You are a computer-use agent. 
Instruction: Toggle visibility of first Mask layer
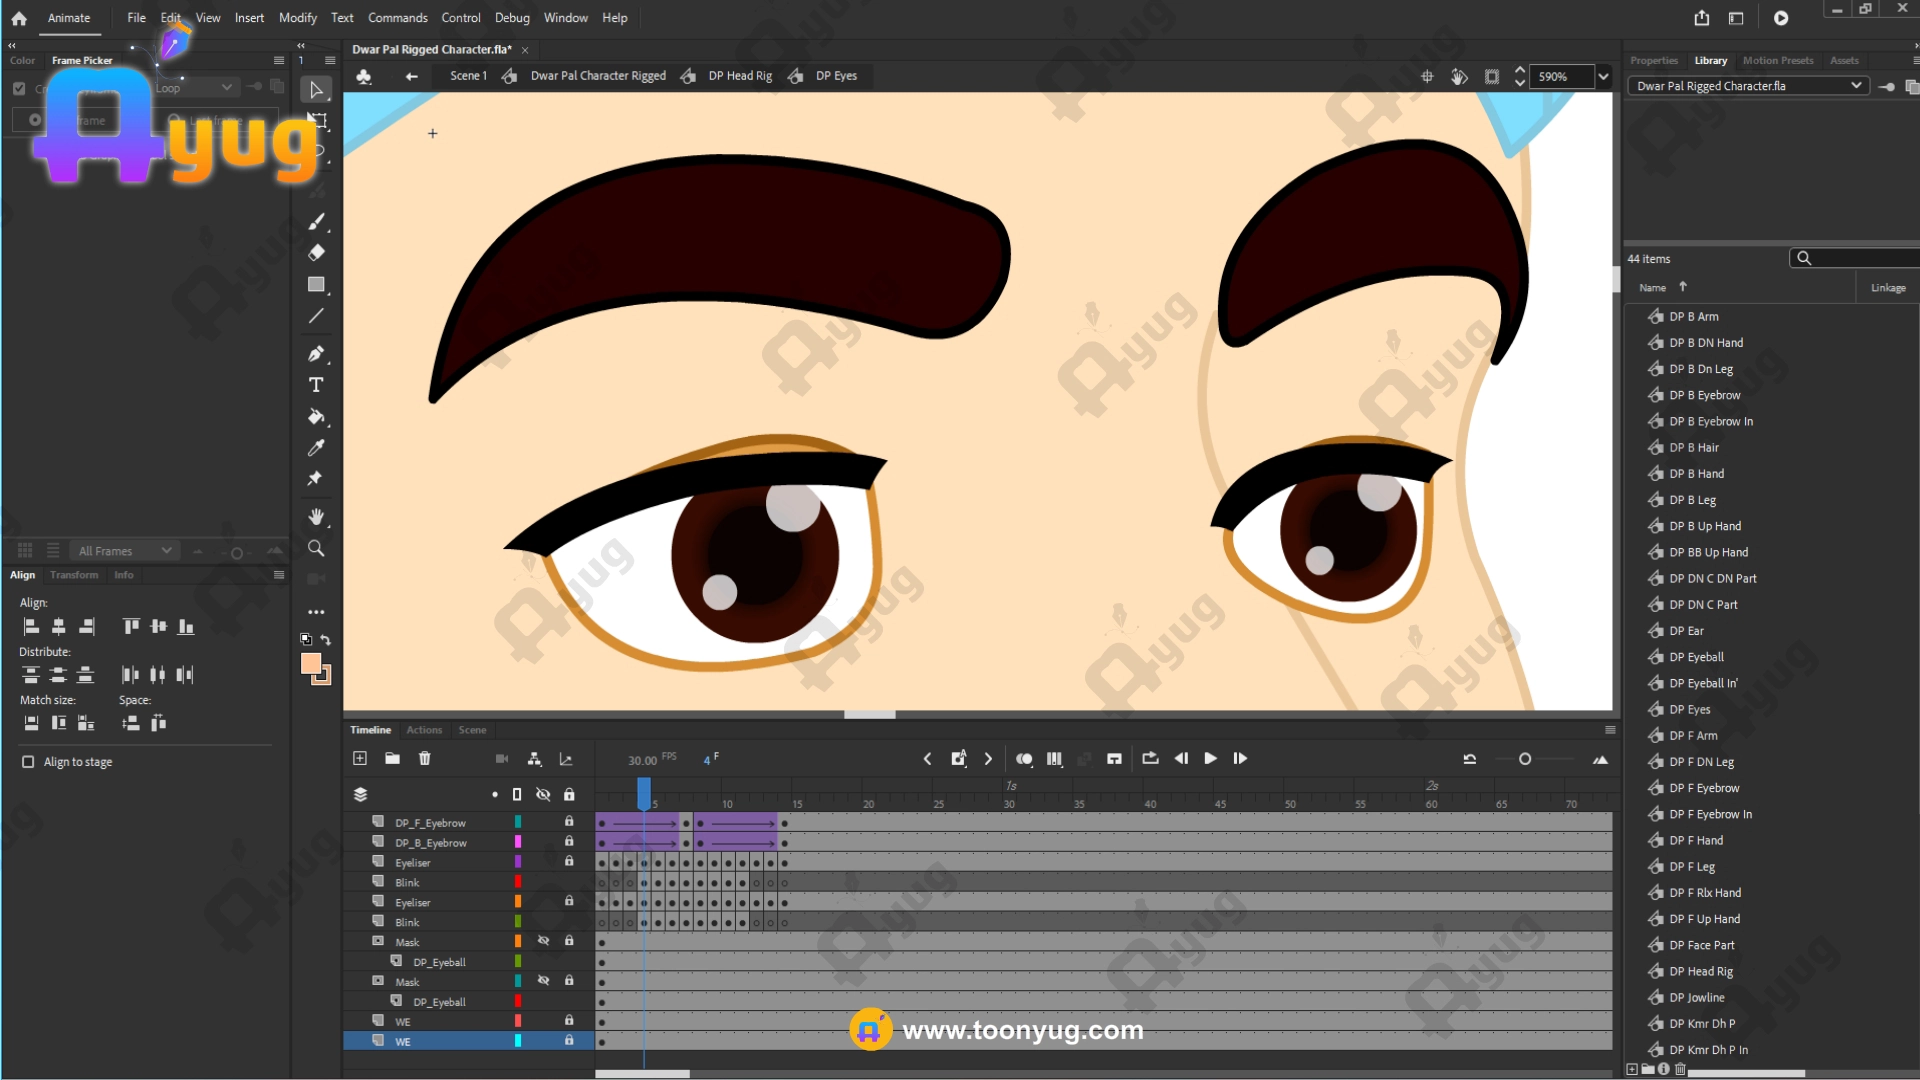point(543,941)
